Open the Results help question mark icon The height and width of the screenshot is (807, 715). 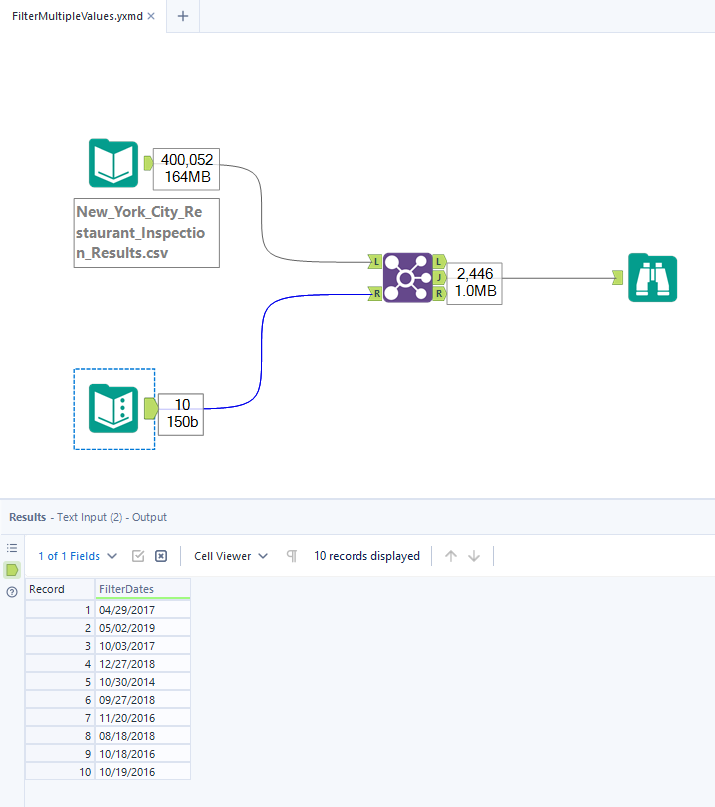(12, 592)
